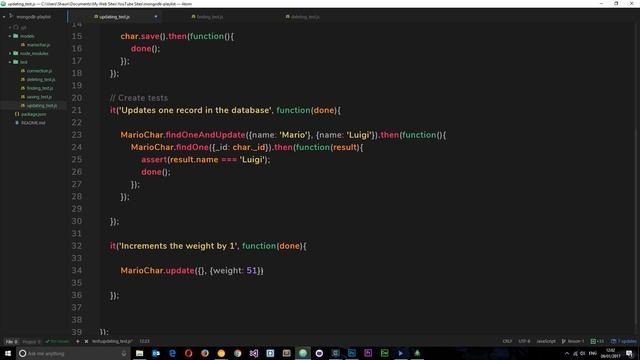The image size is (640, 360).
Task: Click the cursor position indicator in status bar
Action: point(144,342)
